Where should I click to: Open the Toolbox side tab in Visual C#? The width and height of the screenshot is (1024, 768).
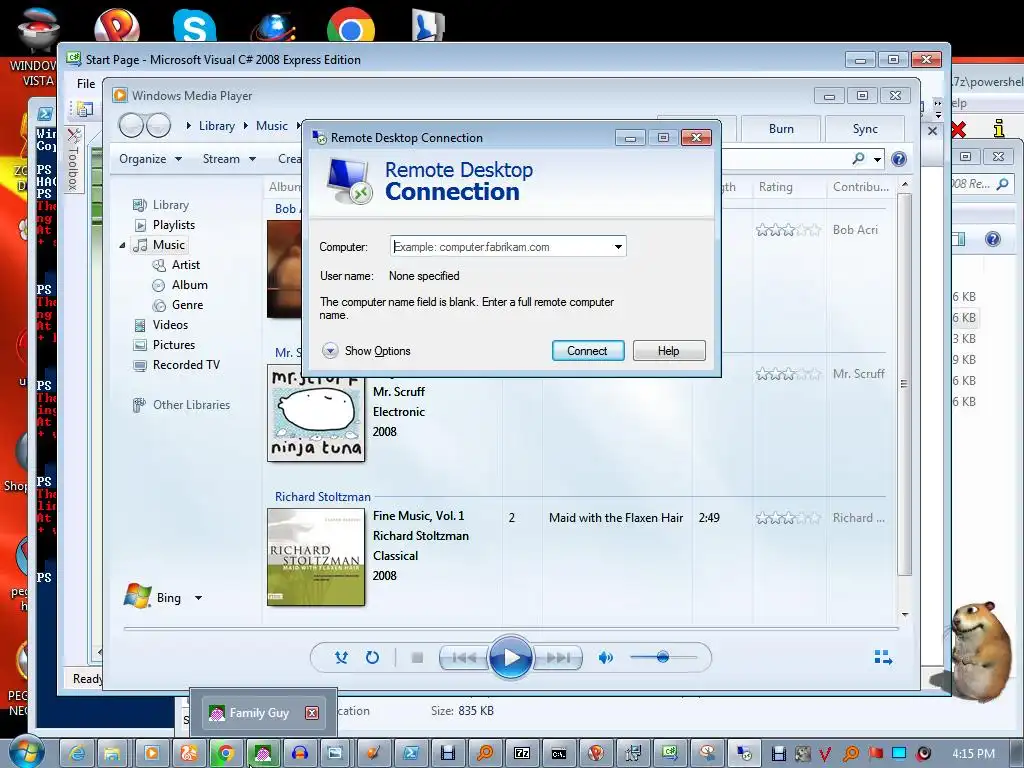(73, 159)
